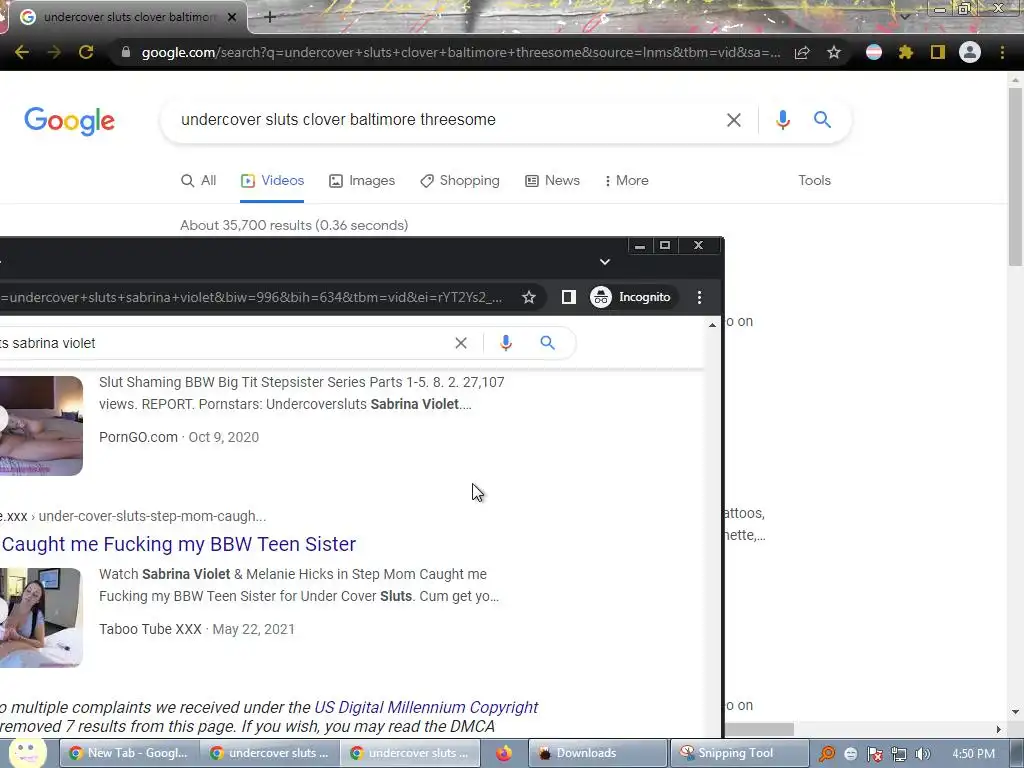Image resolution: width=1024 pixels, height=768 pixels.
Task: Bookmark the page in the main Chrome window
Action: [834, 52]
